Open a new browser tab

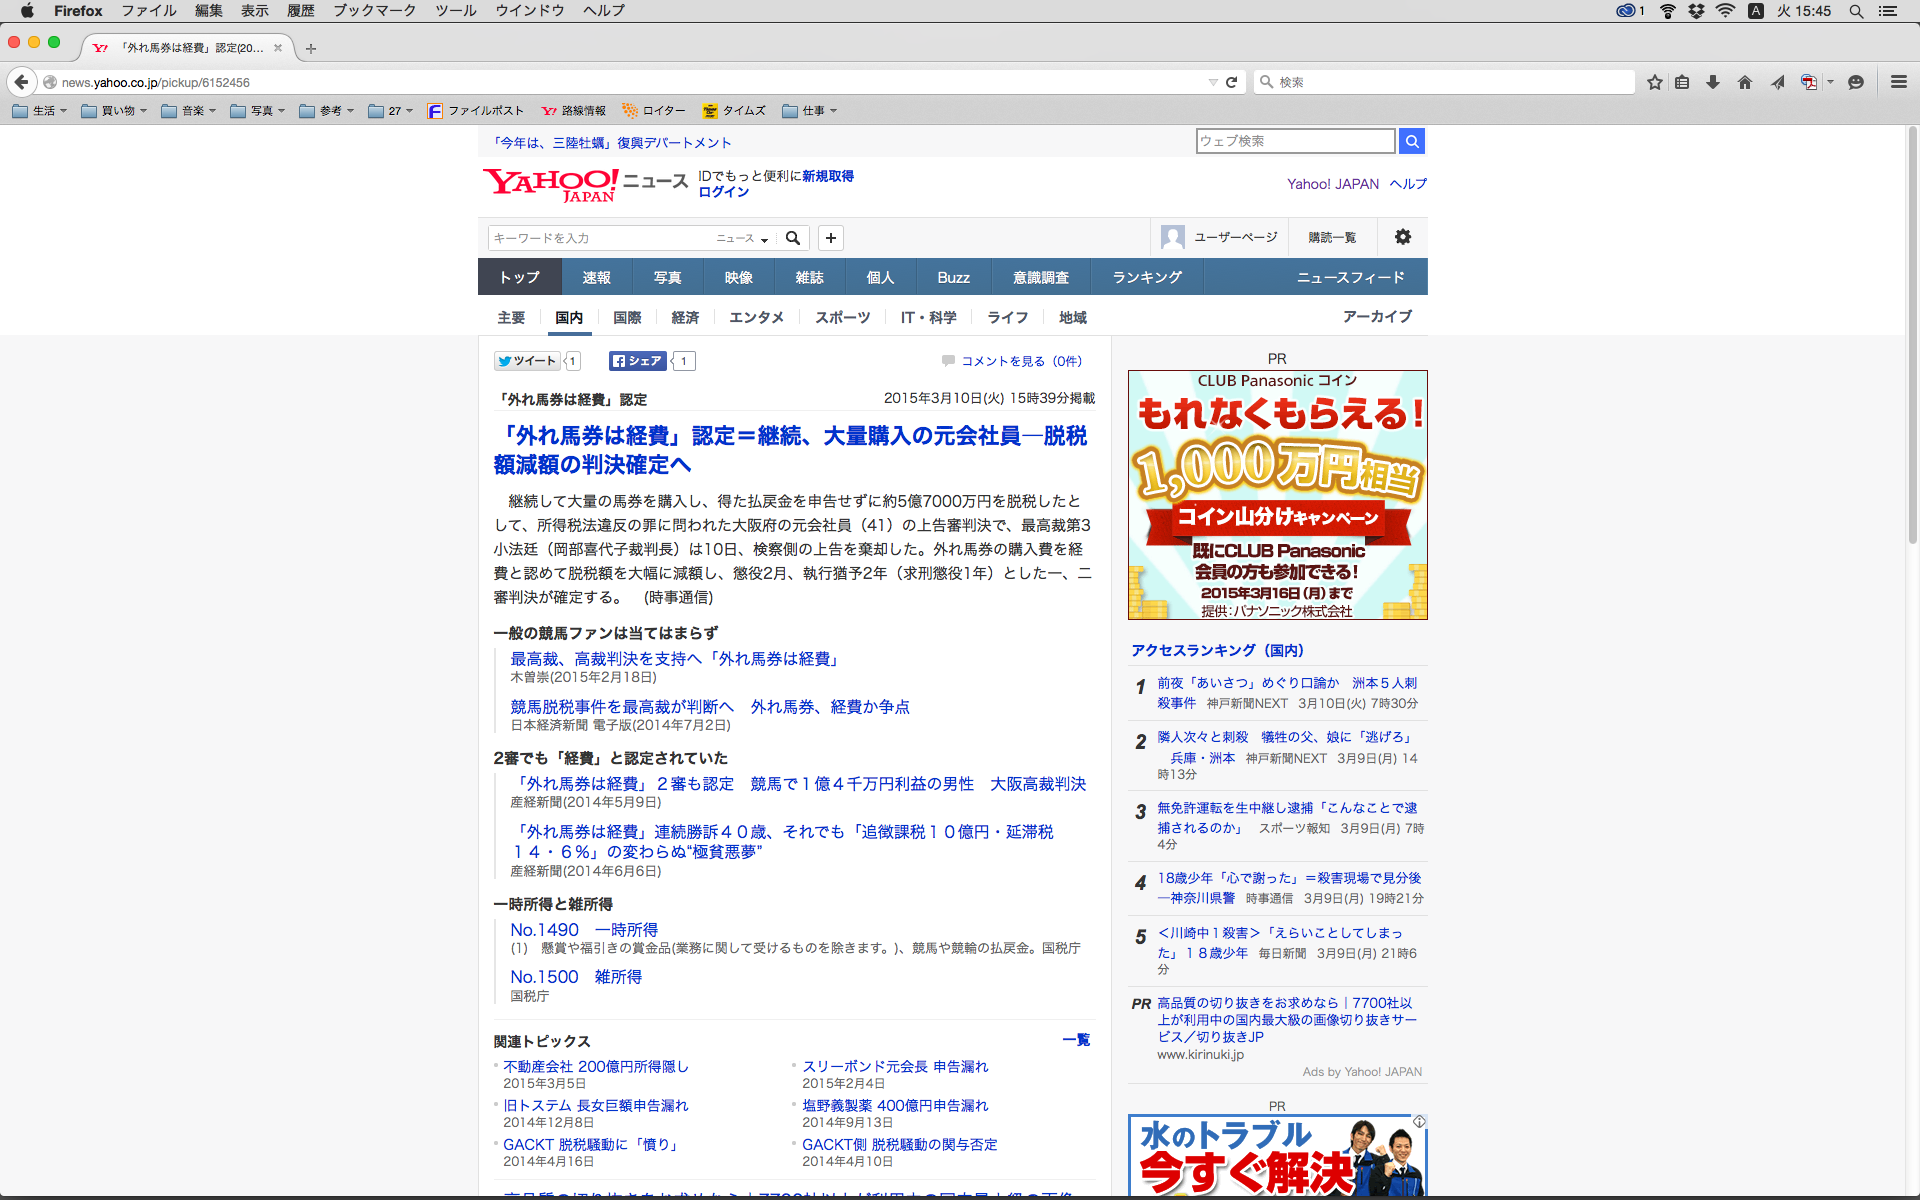click(311, 48)
